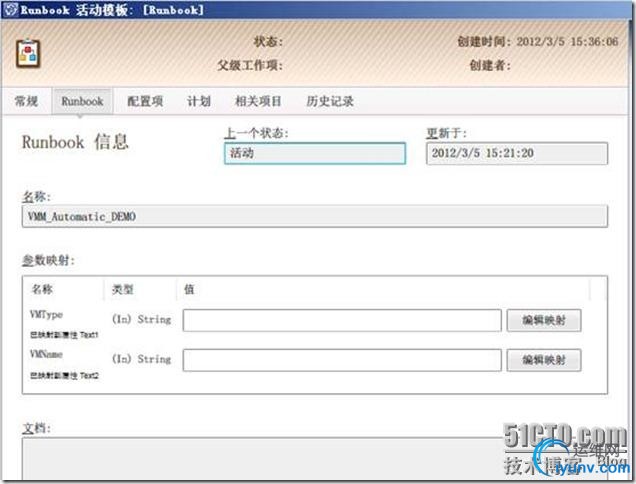The height and width of the screenshot is (484, 636).
Task: Click the VMName value input box
Action: (x=342, y=360)
